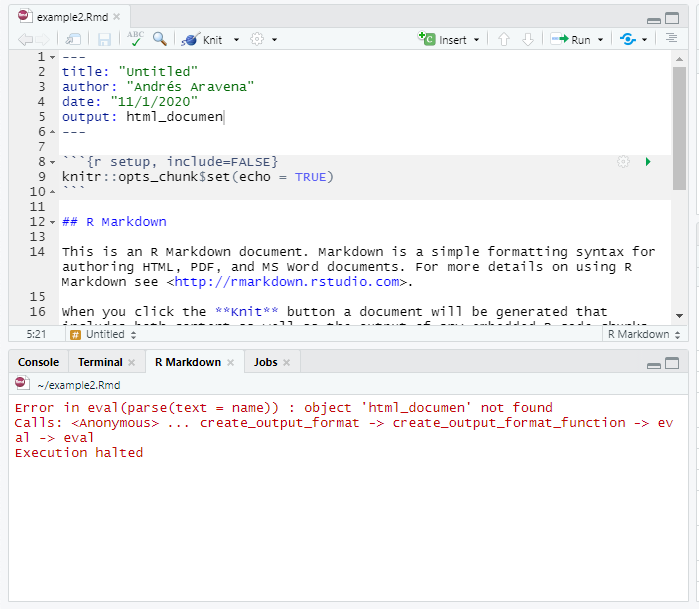Open find and replace magnifier
The height and width of the screenshot is (609, 699).
click(x=160, y=39)
